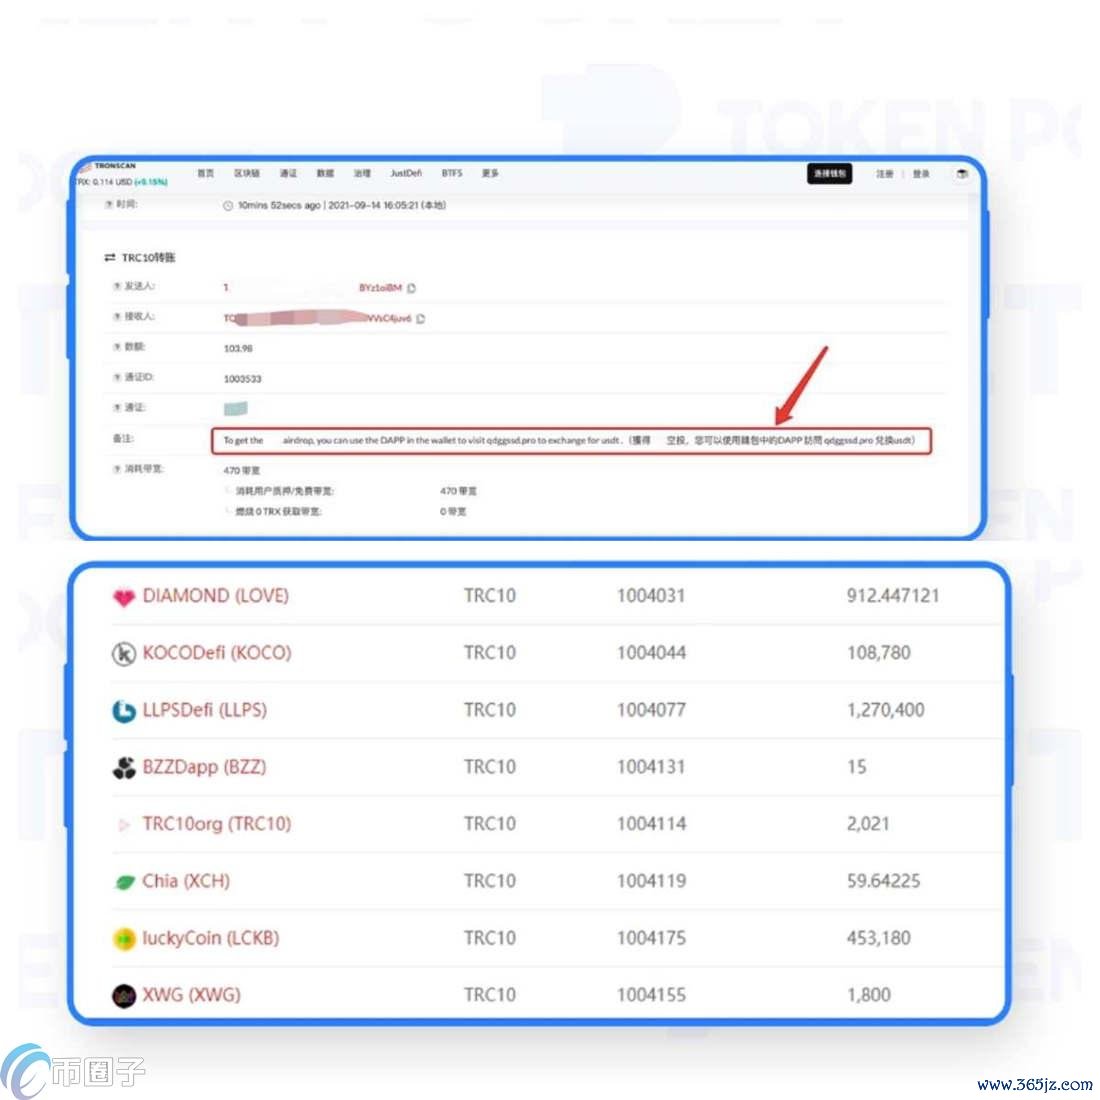Select Chia token ID 1004119
1100x1100 pixels.
[x=651, y=880]
